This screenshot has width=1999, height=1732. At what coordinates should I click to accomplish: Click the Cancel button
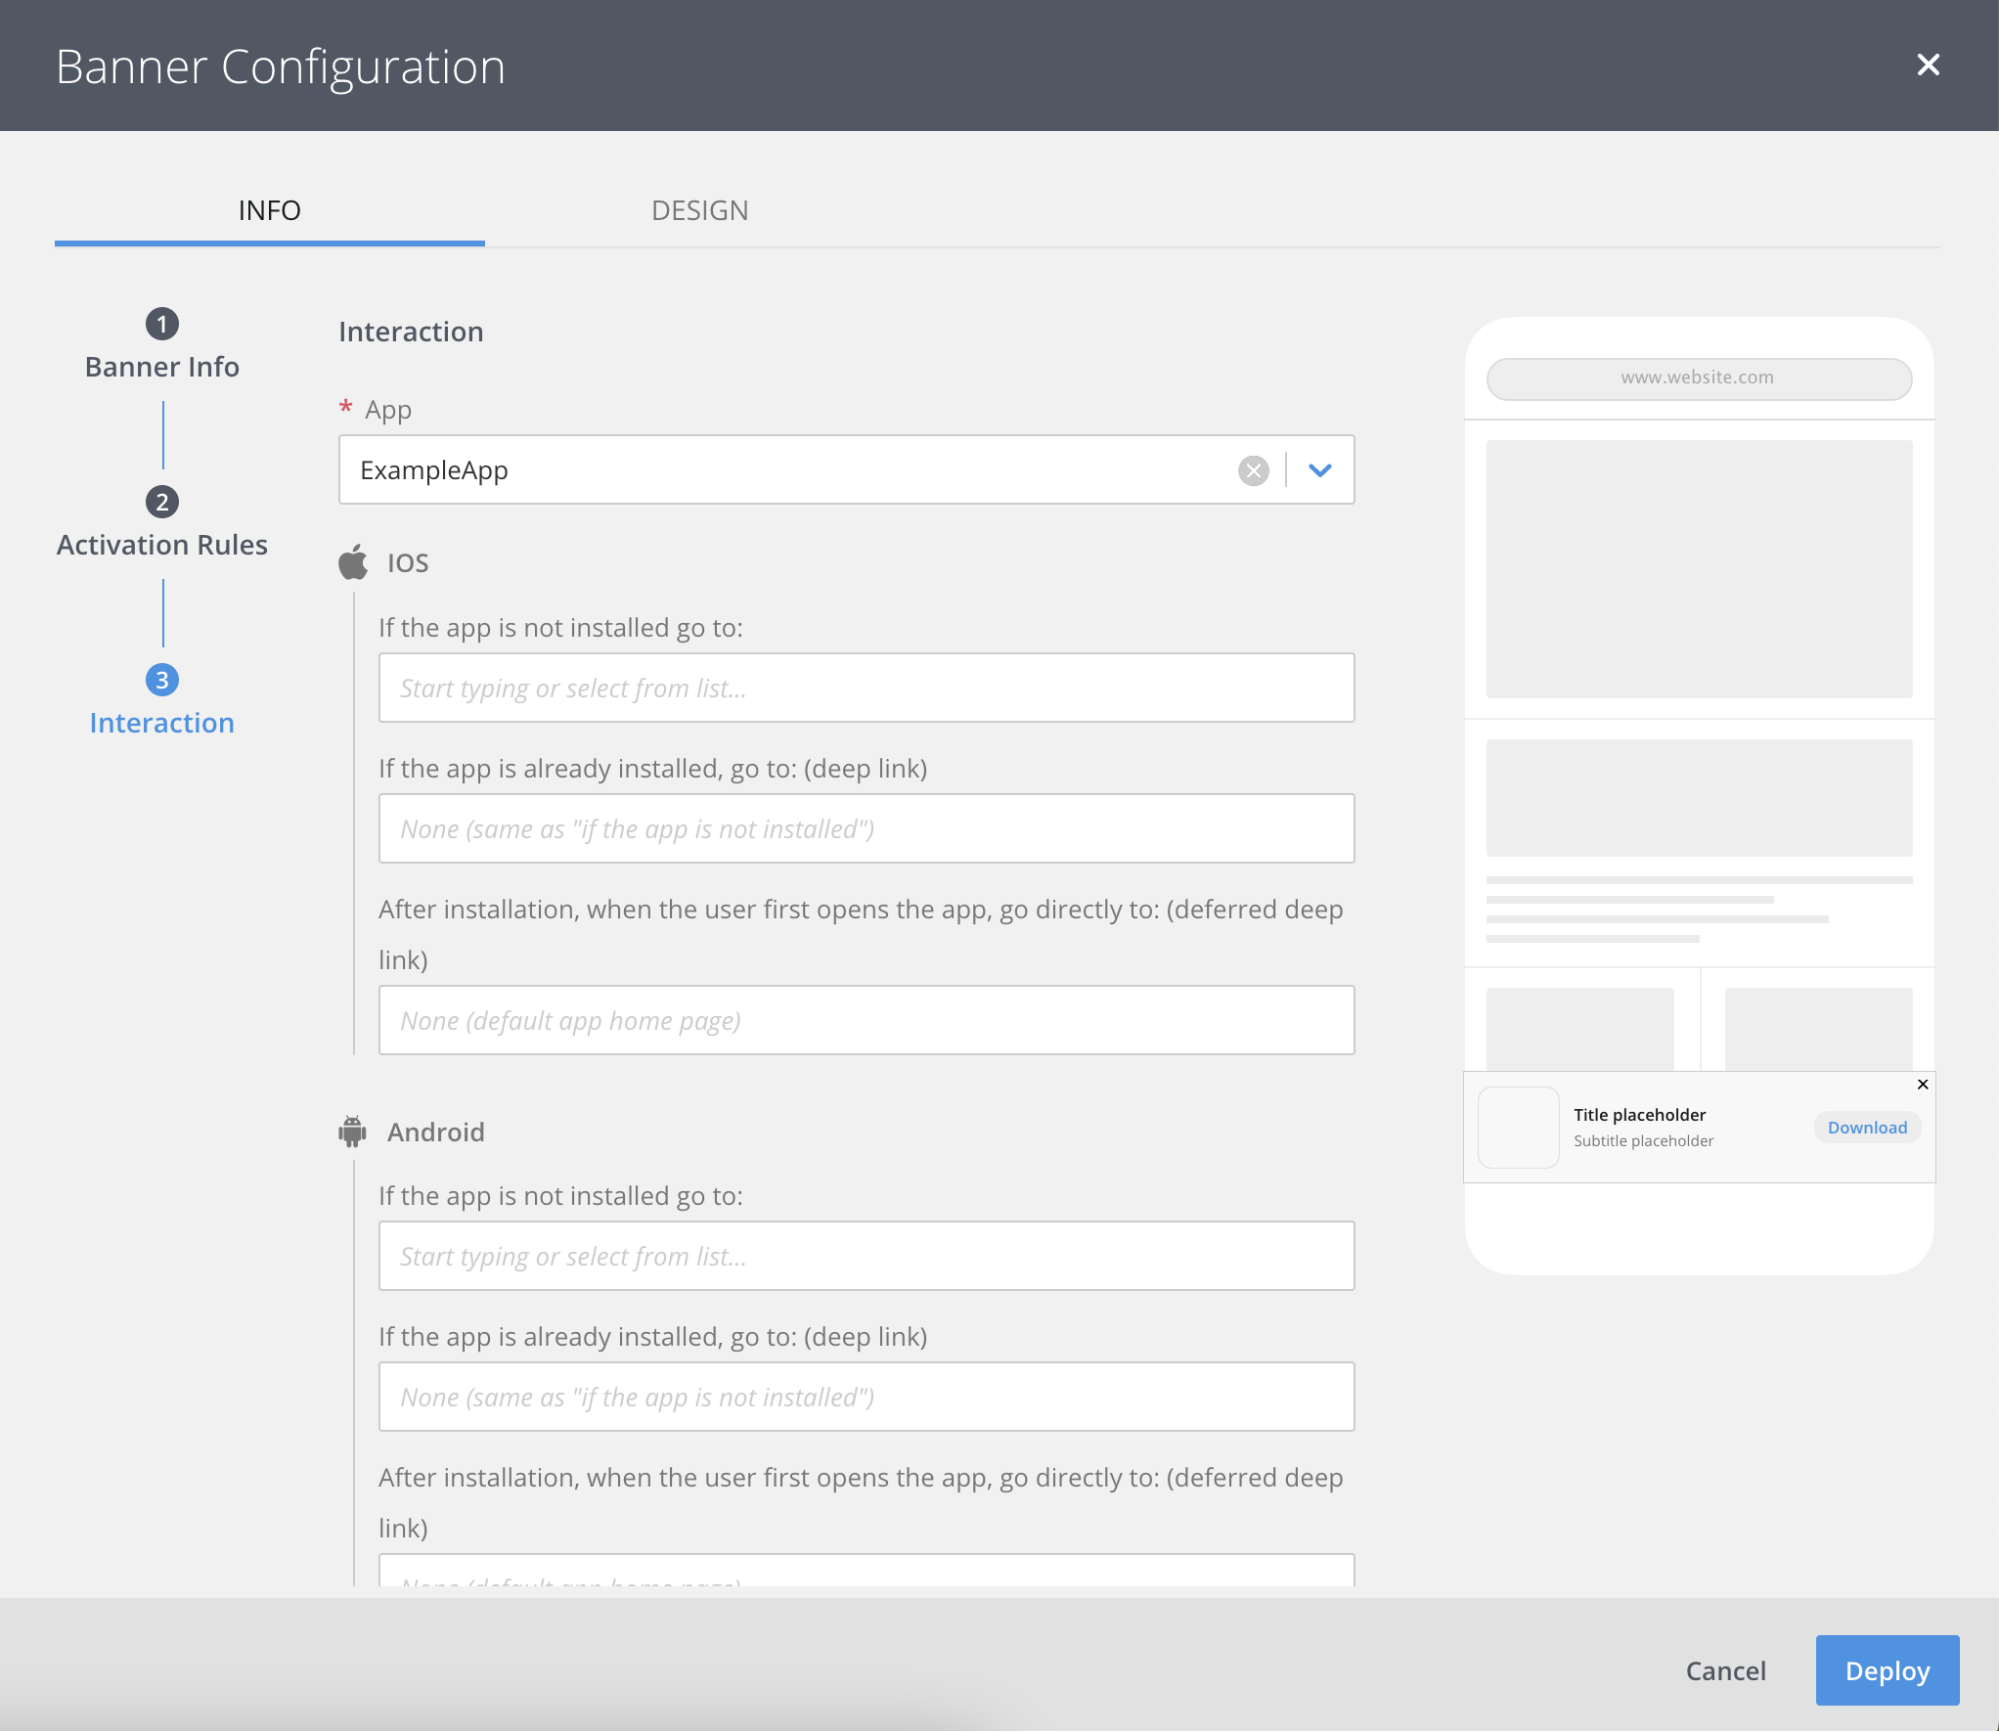[x=1725, y=1670]
